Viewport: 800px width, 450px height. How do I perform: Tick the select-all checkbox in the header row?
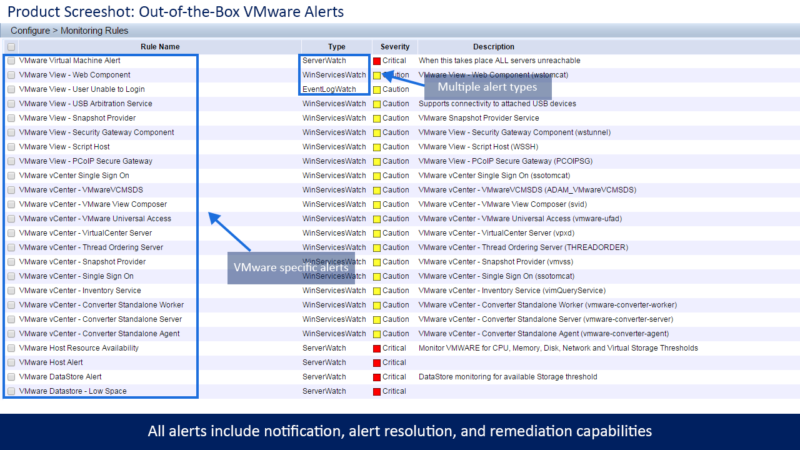(11, 47)
